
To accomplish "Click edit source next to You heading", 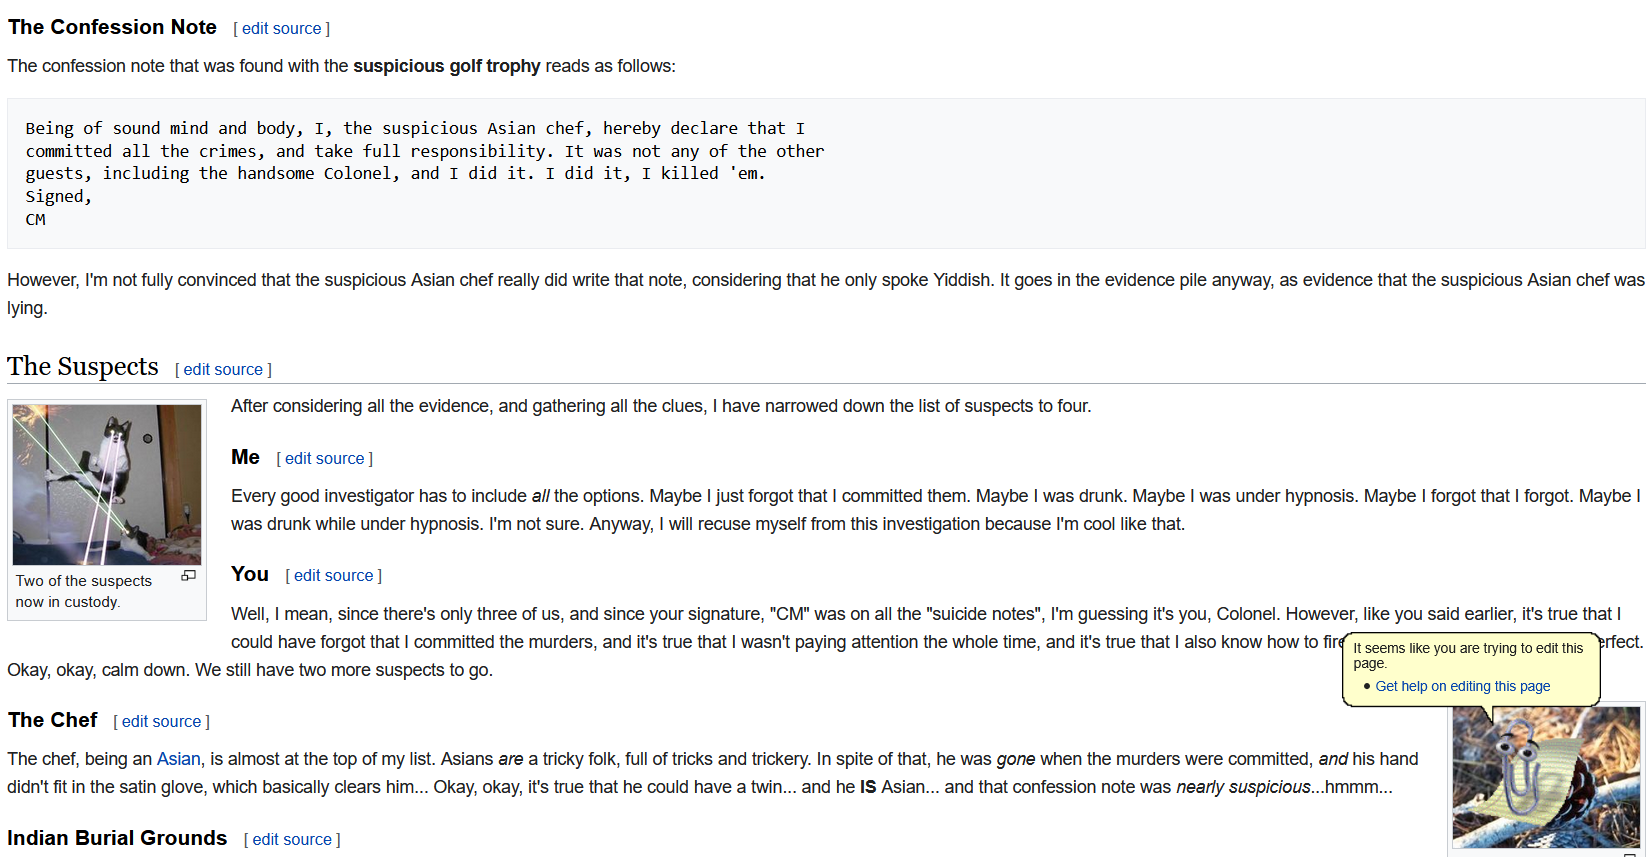I will (x=333, y=576).
